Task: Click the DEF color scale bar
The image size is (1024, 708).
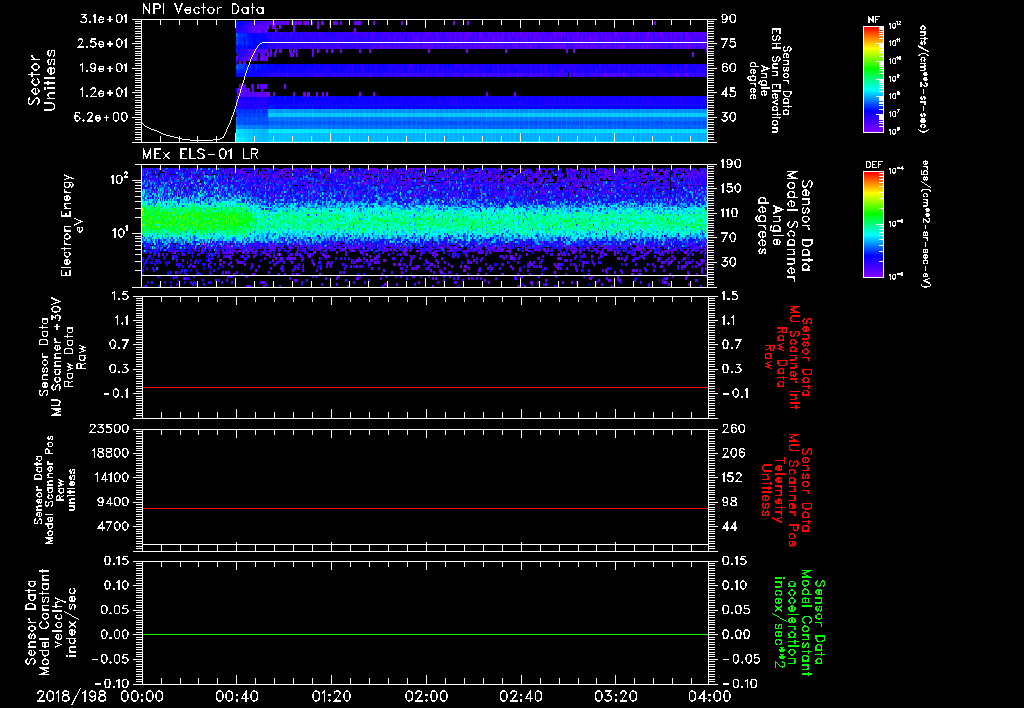Action: 871,223
